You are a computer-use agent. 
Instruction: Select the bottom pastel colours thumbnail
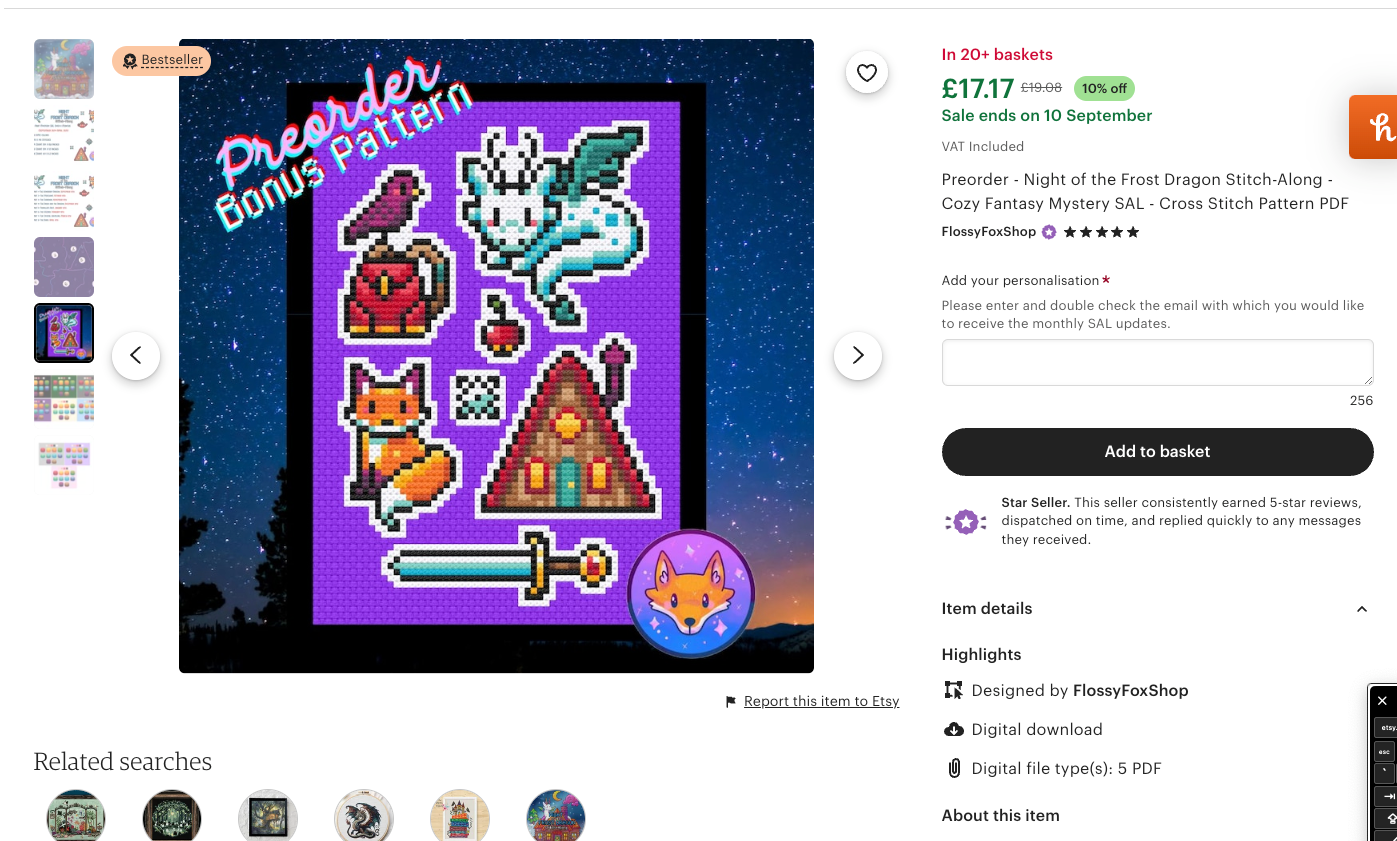coord(64,465)
